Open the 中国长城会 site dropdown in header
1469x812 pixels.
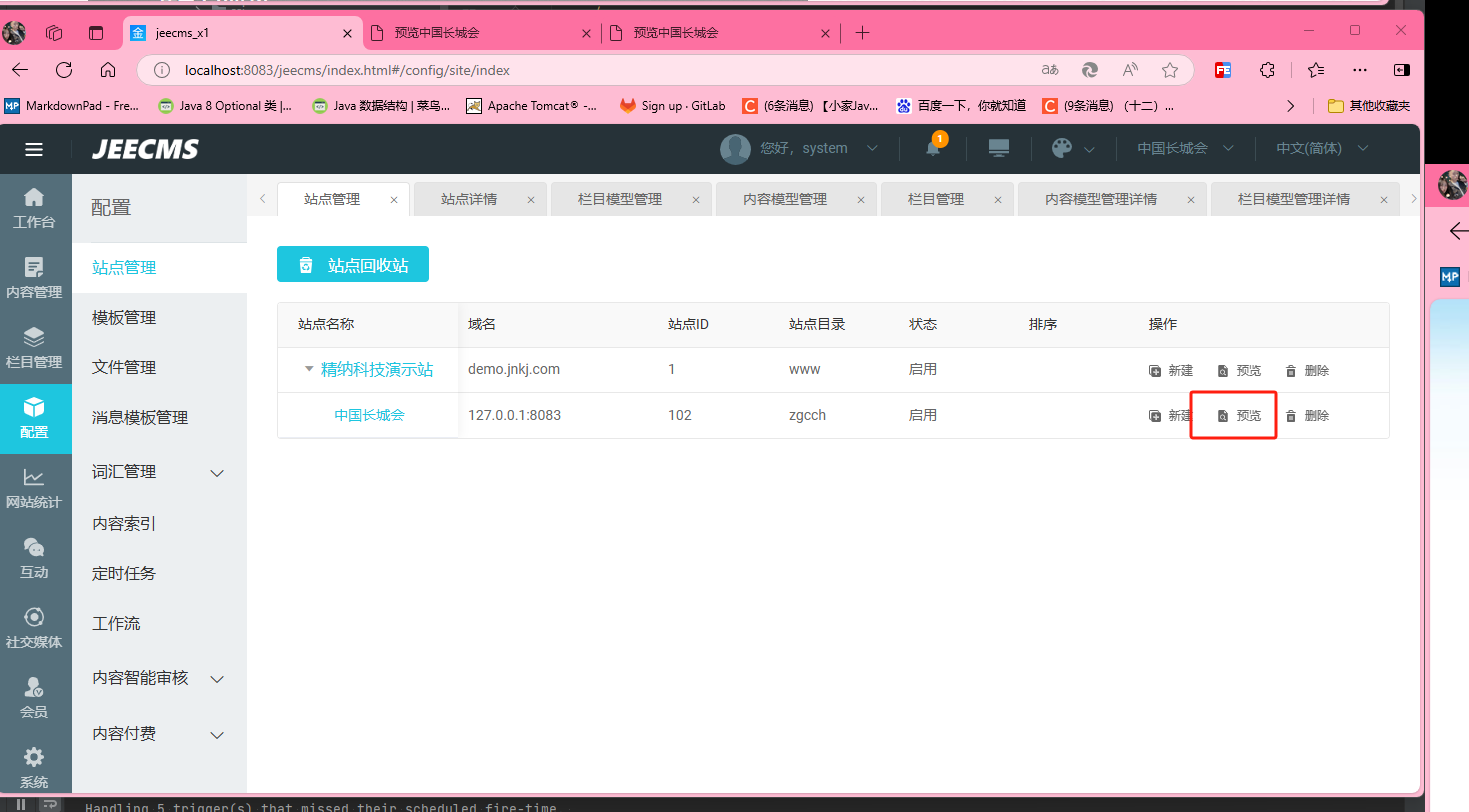[x=1184, y=148]
